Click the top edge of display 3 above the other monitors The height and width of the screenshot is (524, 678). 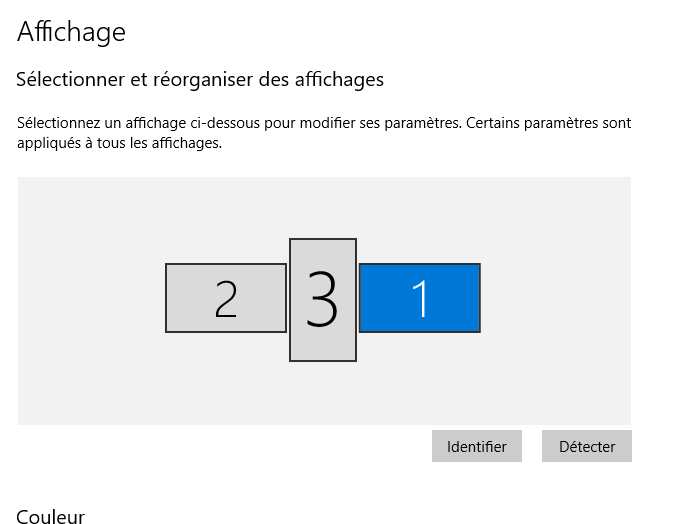click(x=323, y=239)
